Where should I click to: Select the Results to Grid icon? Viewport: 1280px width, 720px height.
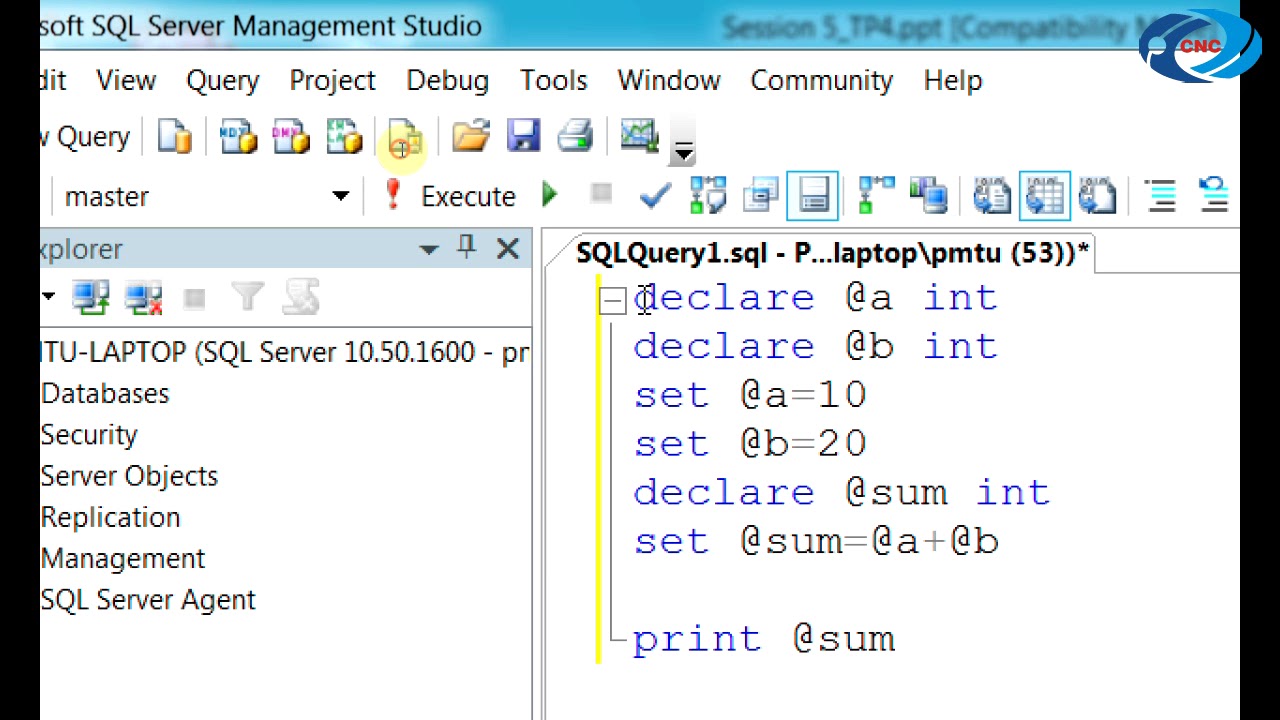(x=1045, y=196)
